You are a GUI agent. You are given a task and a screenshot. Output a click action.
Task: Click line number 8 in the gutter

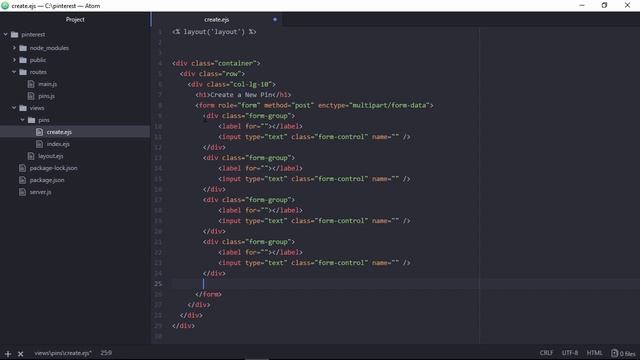click(160, 105)
